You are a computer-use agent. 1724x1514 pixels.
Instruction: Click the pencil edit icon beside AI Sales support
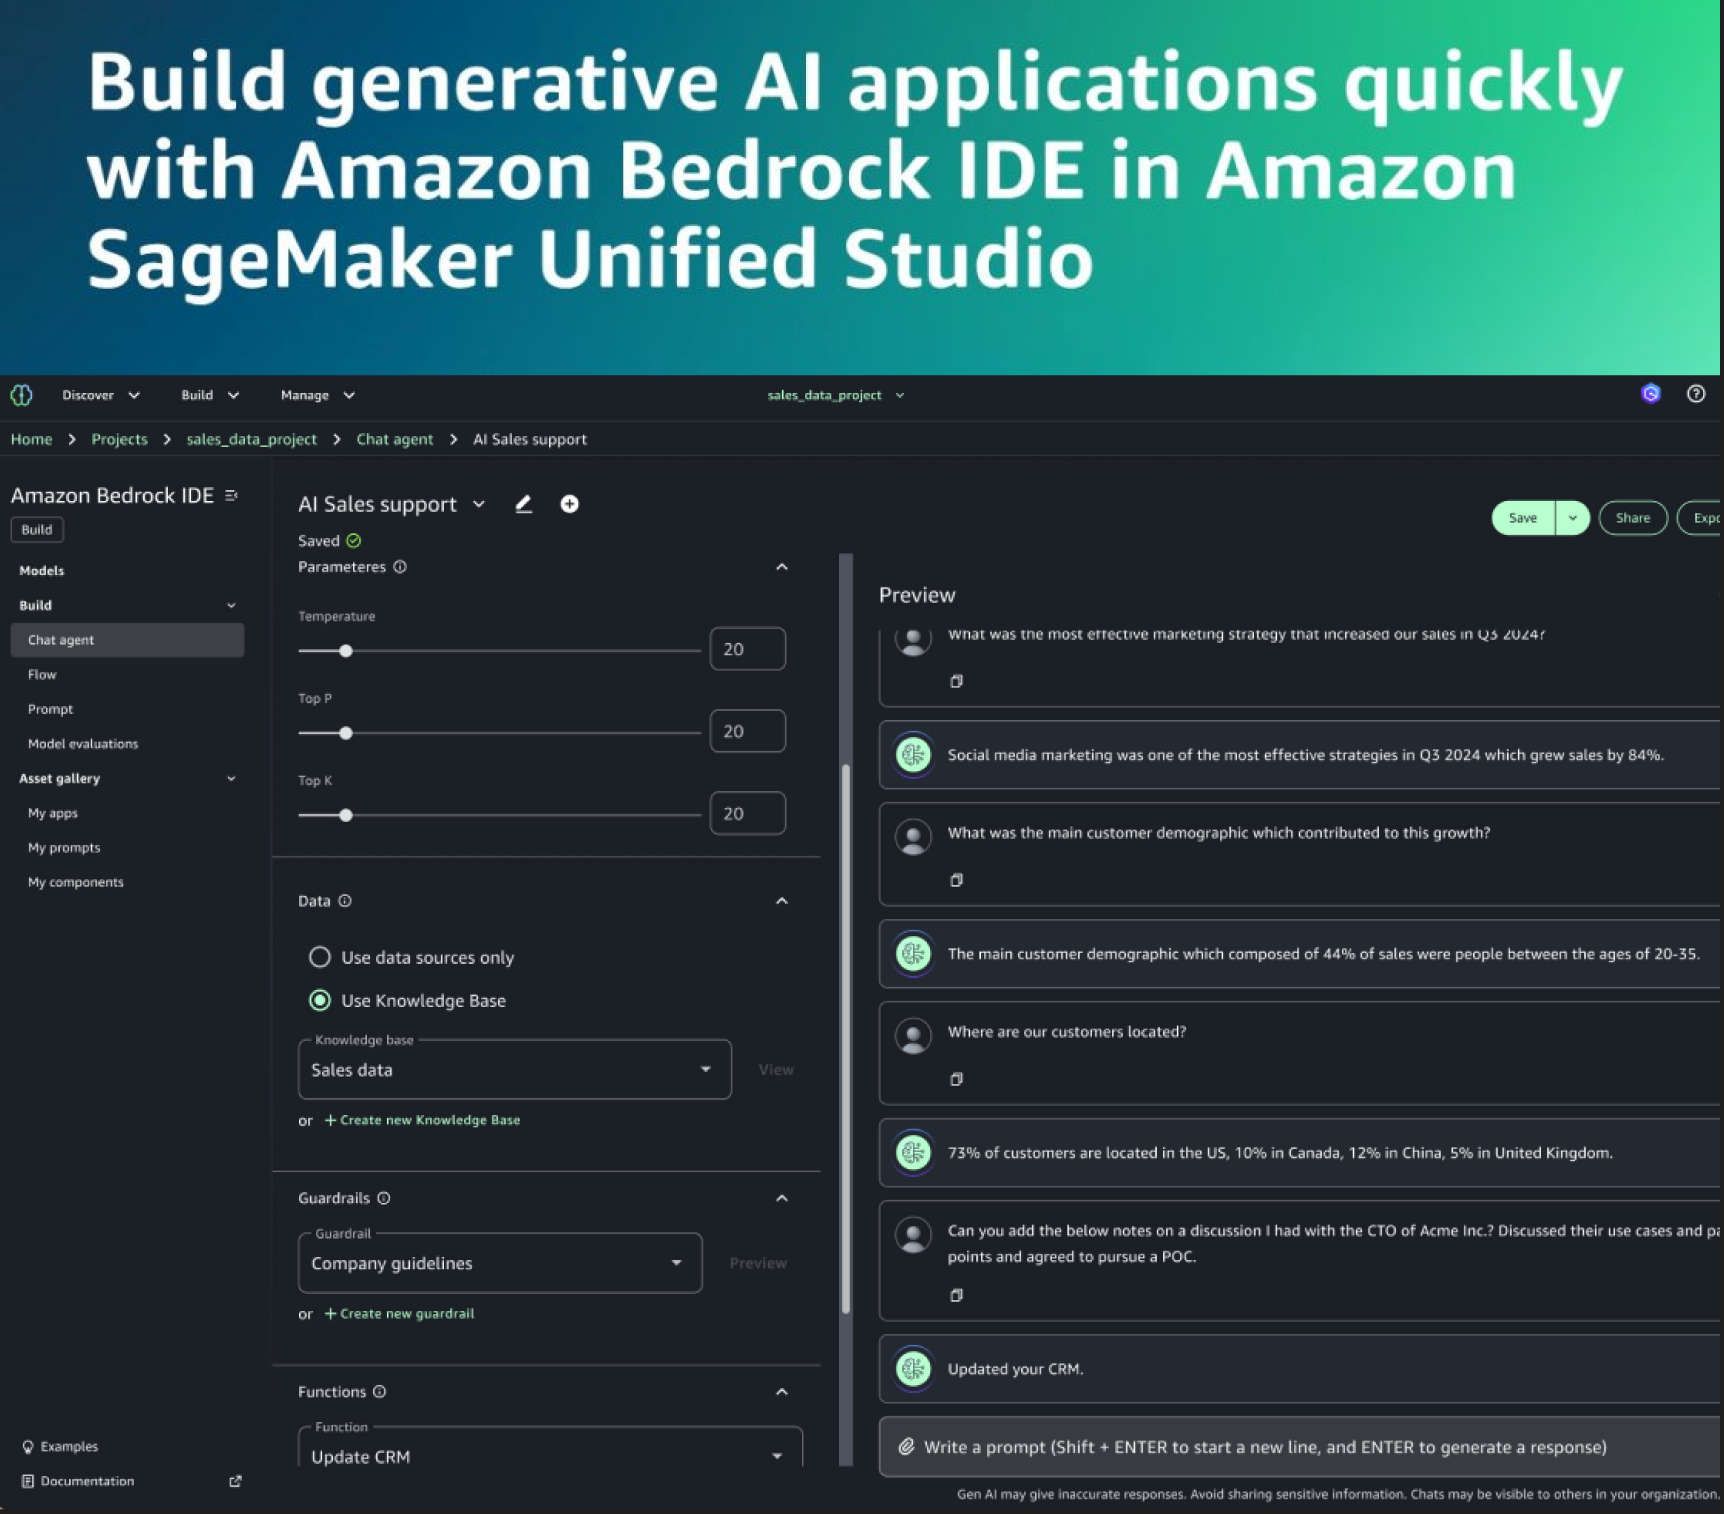click(523, 504)
